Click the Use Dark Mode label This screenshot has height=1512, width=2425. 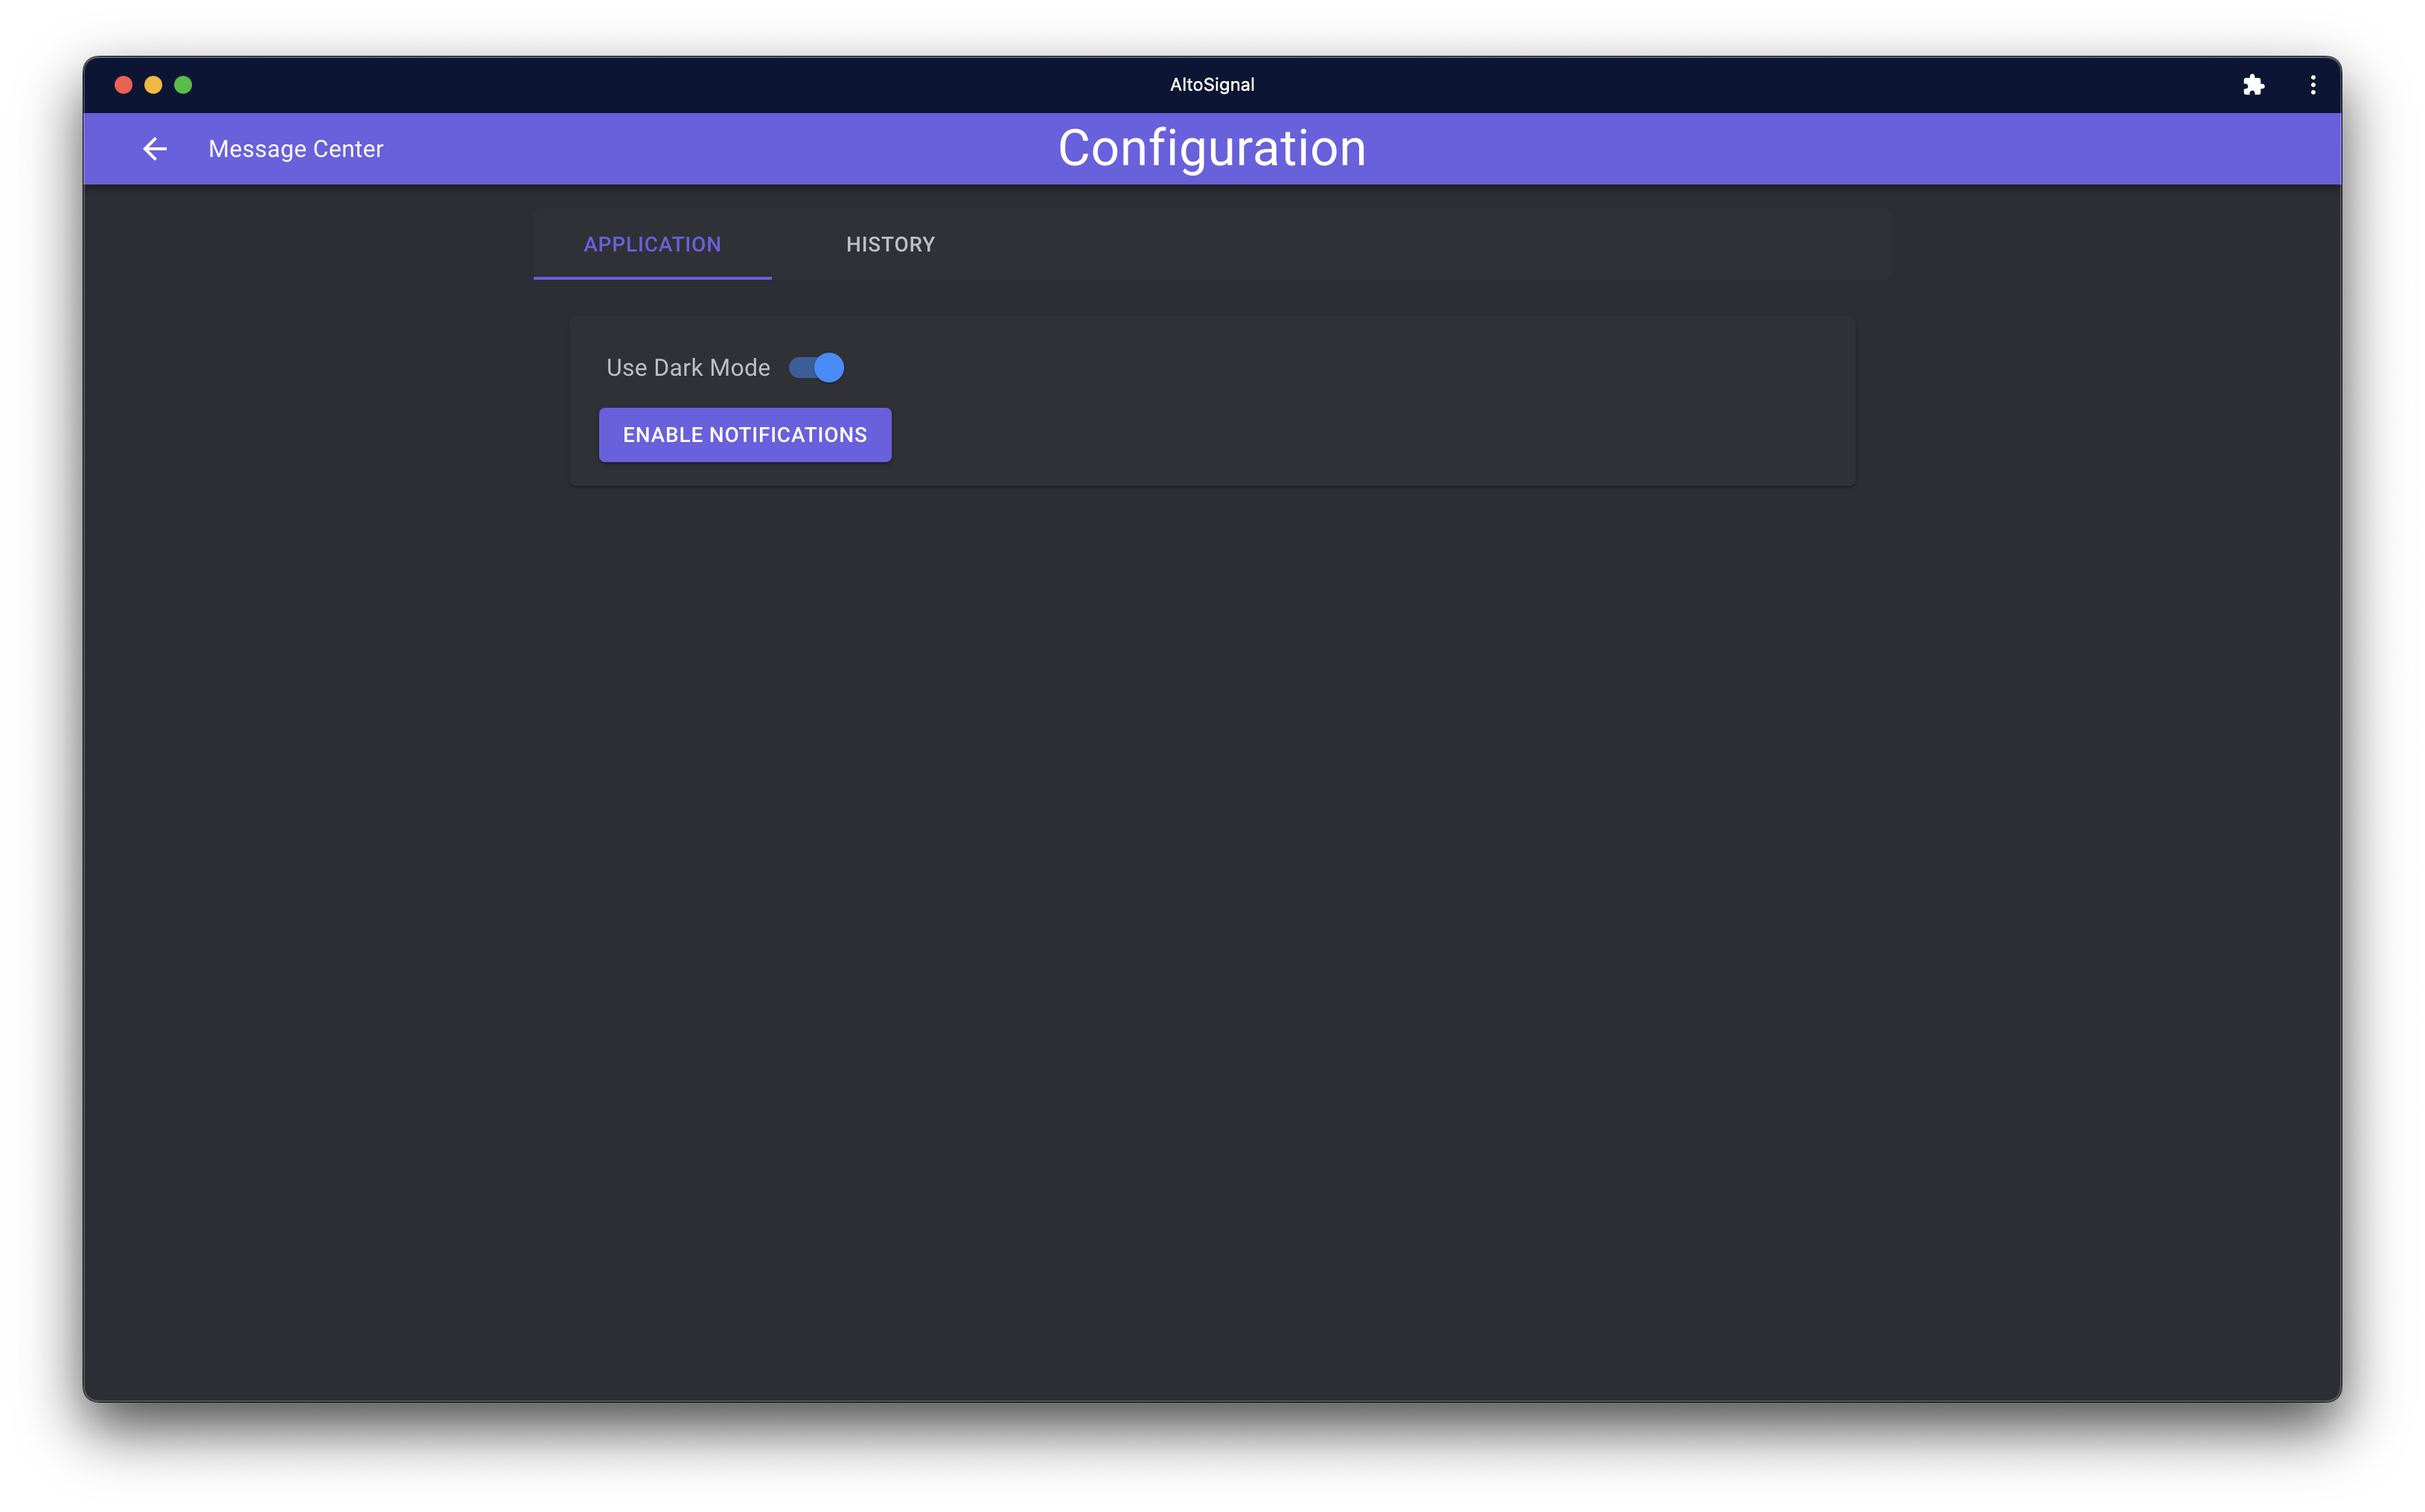(x=688, y=368)
